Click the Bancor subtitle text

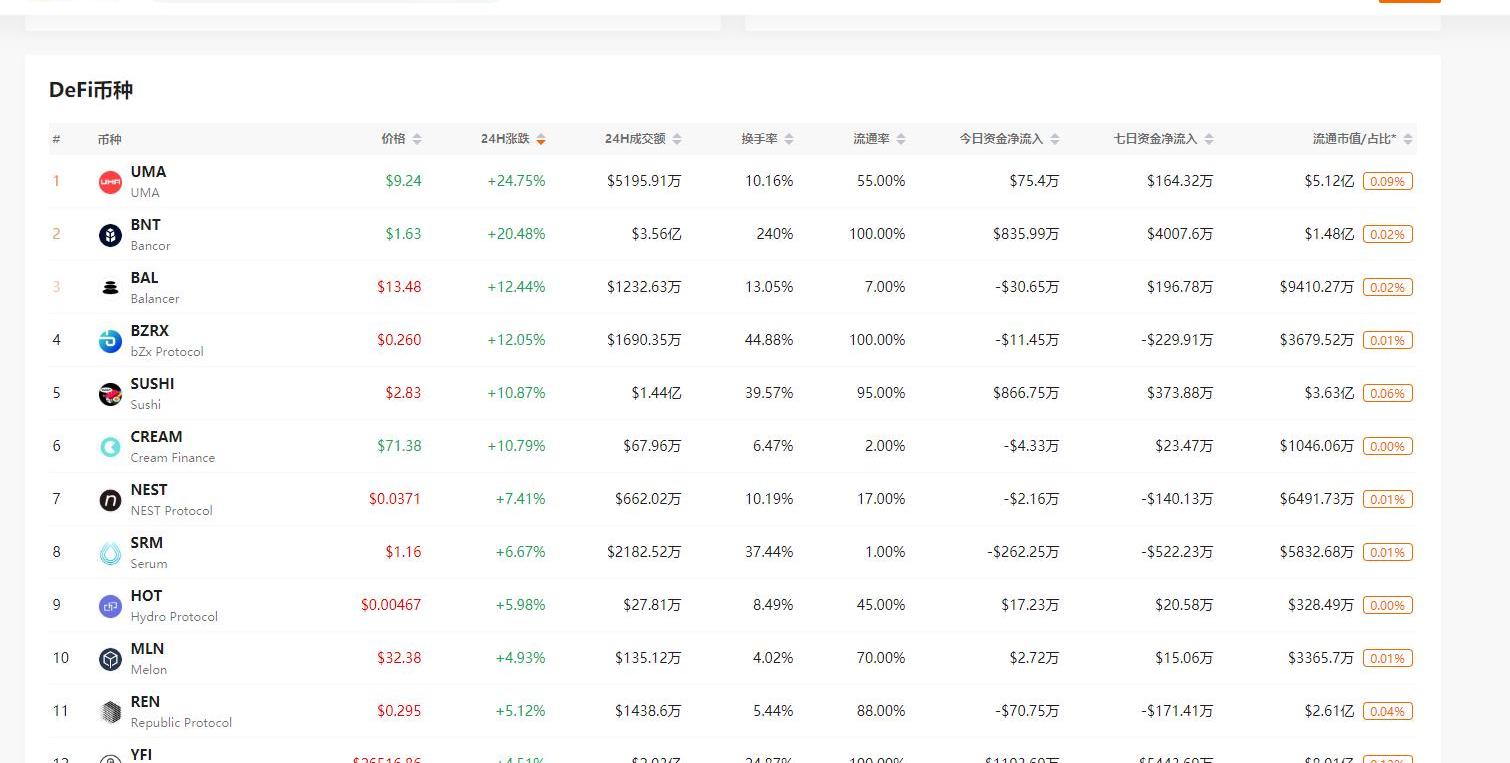(150, 246)
